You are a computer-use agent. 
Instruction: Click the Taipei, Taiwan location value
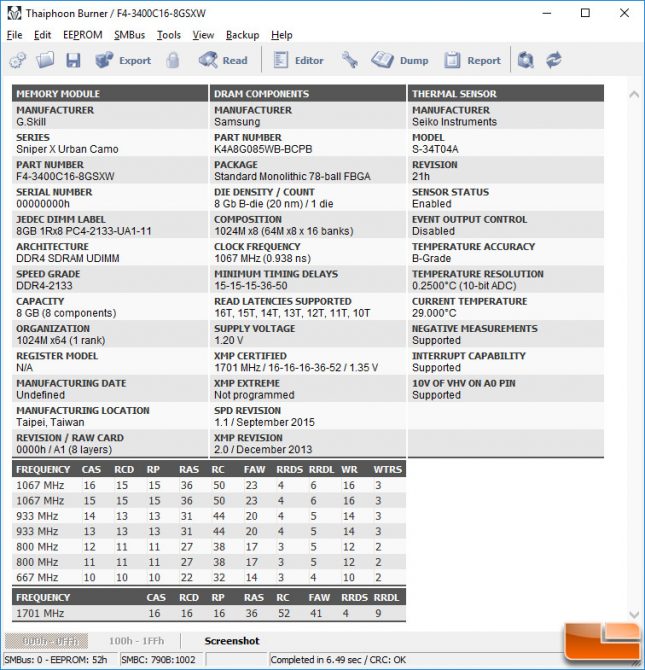tap(50, 423)
